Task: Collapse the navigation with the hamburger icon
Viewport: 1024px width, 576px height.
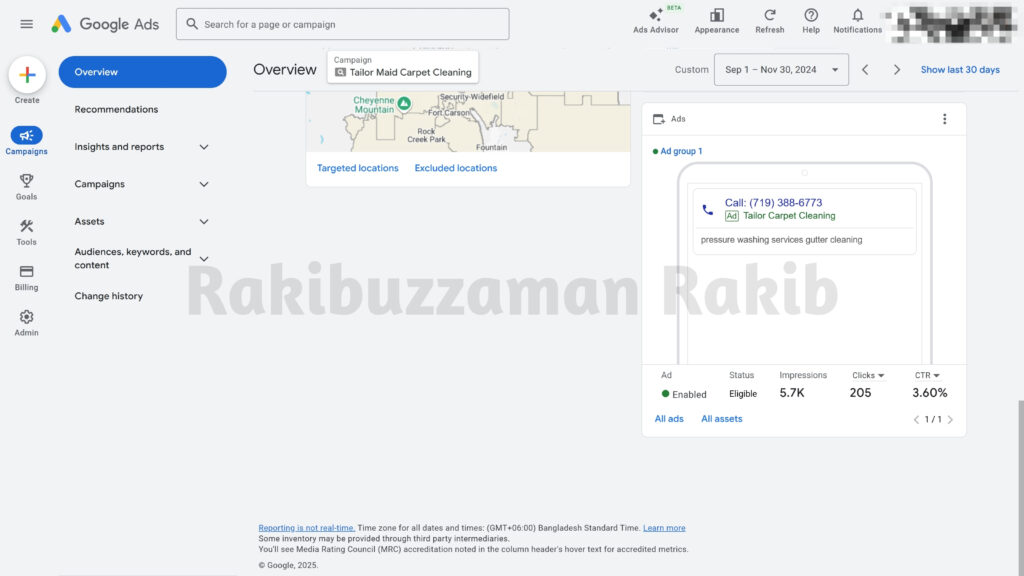Action: tap(26, 24)
